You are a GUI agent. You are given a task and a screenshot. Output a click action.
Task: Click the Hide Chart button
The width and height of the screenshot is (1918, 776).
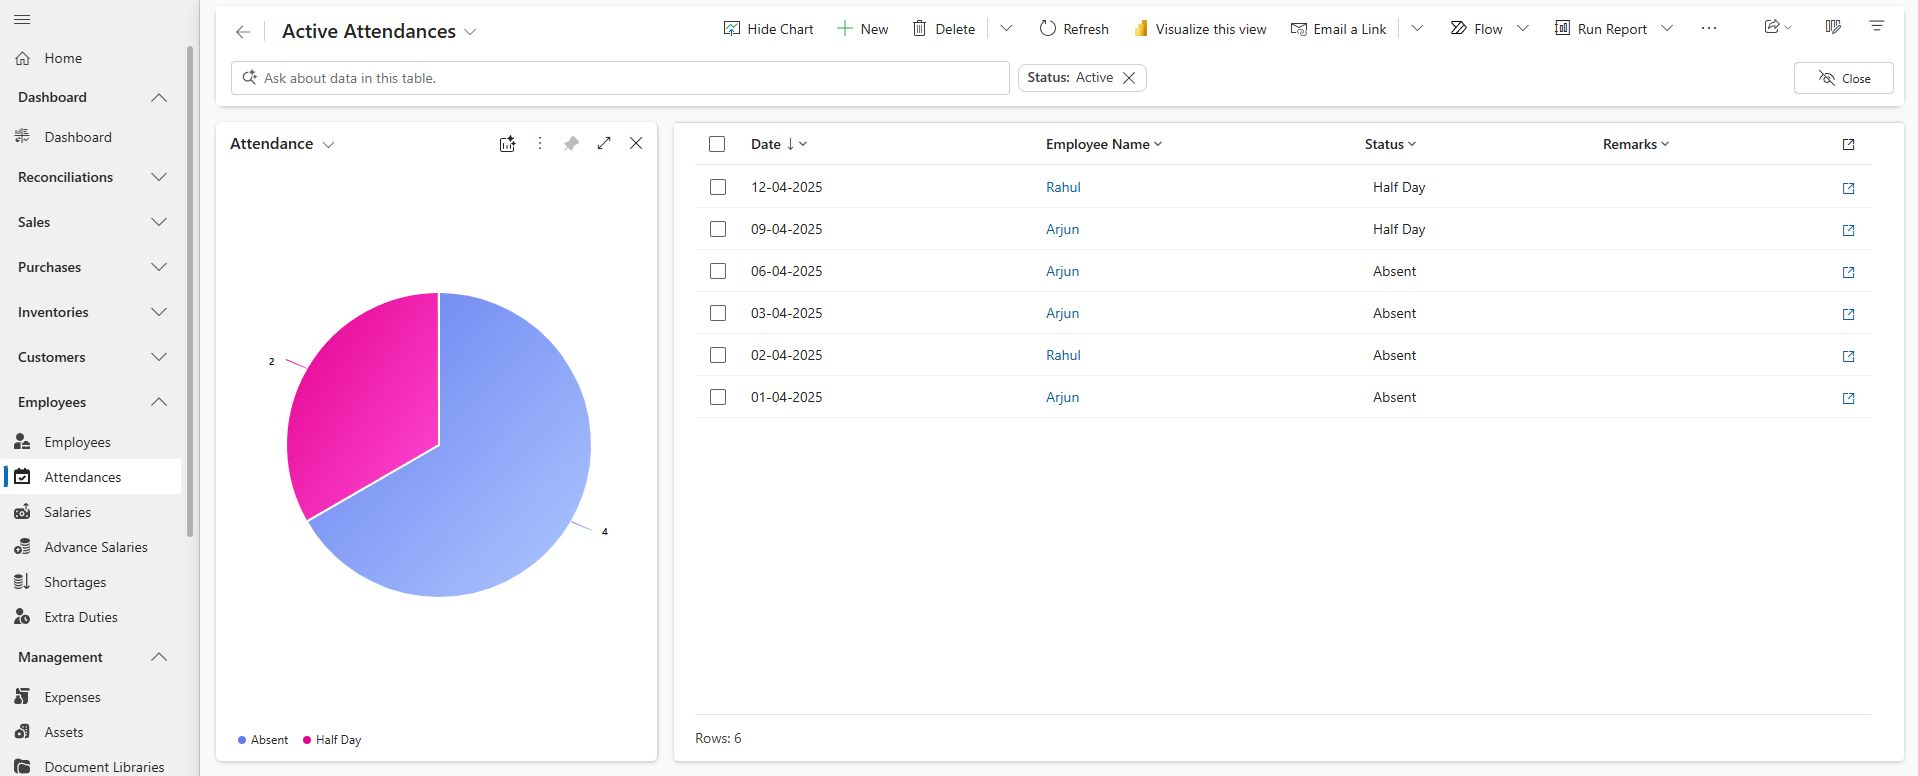click(768, 29)
